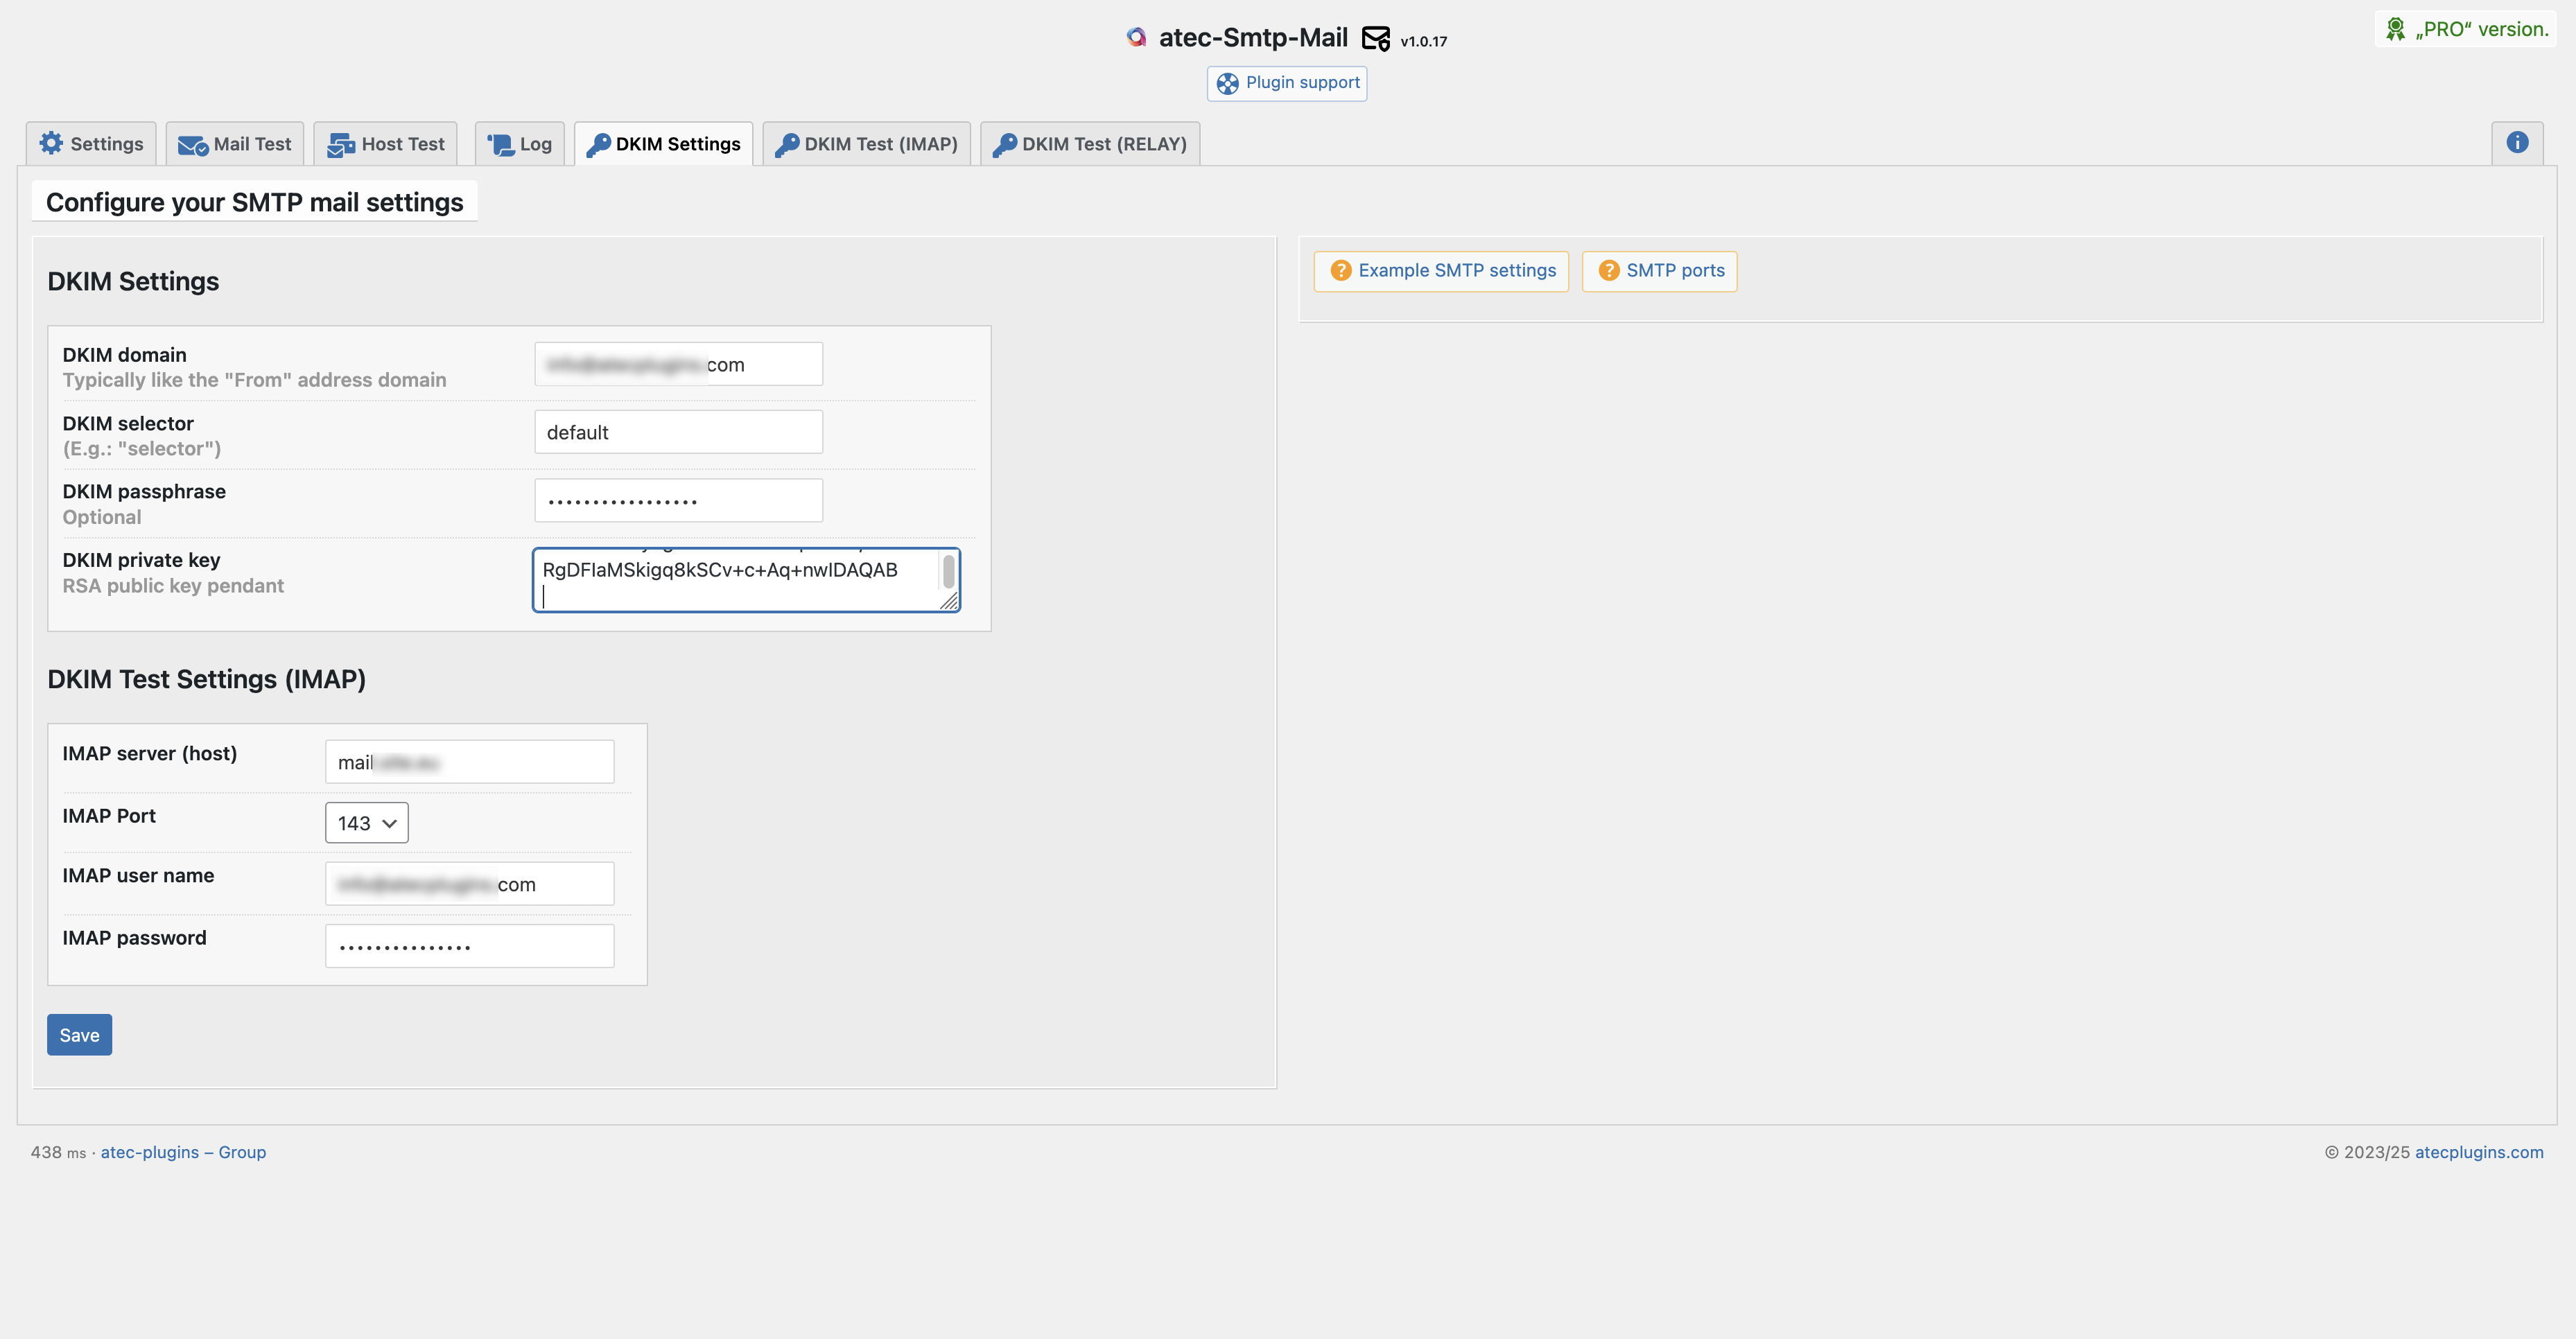Click the question mark icon on SMTP ports
The height and width of the screenshot is (1339, 2576).
pos(1609,271)
